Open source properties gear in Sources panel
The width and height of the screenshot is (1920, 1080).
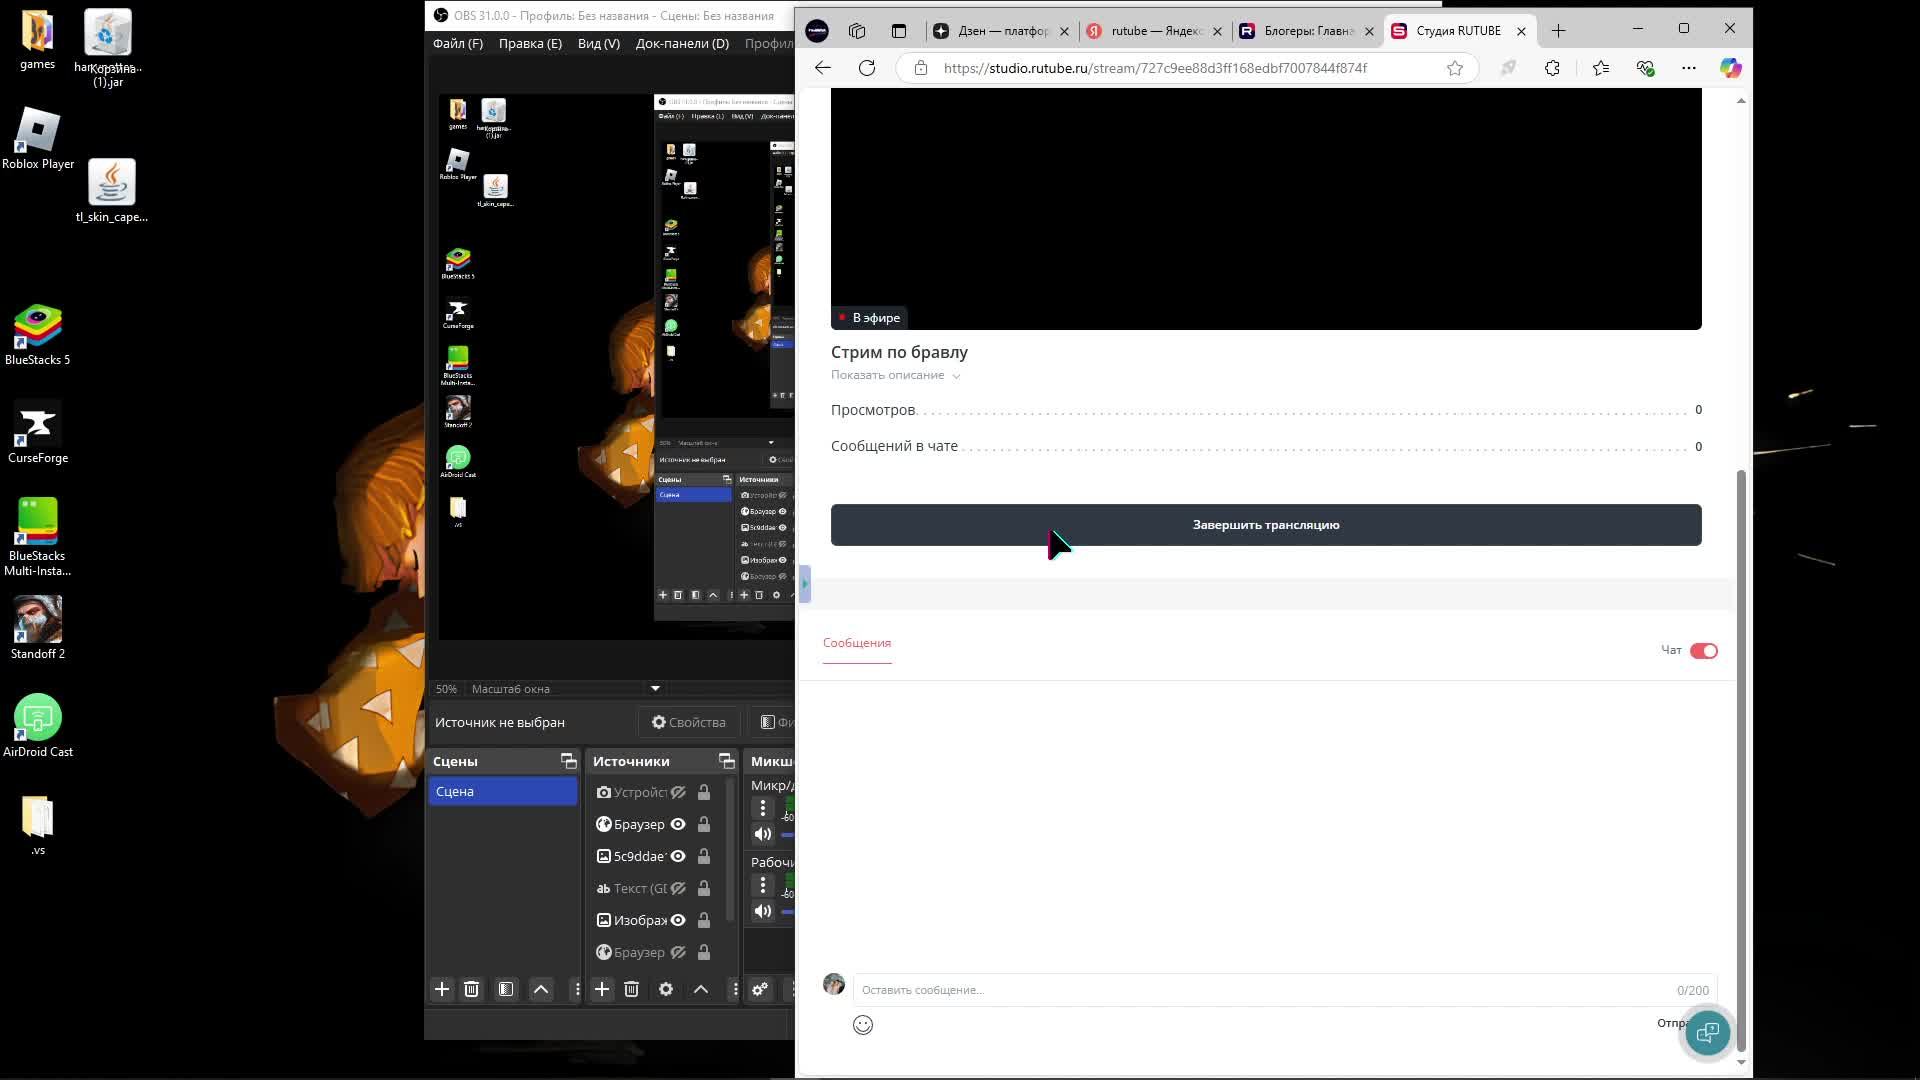coord(666,989)
